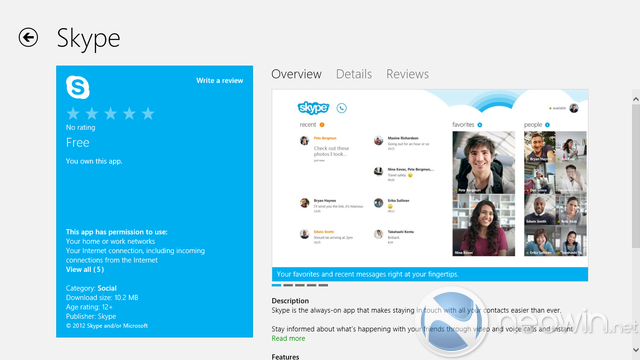The image size is (640, 360).
Task: Click the Skype cloud logo in screenshot
Action: [x=313, y=107]
